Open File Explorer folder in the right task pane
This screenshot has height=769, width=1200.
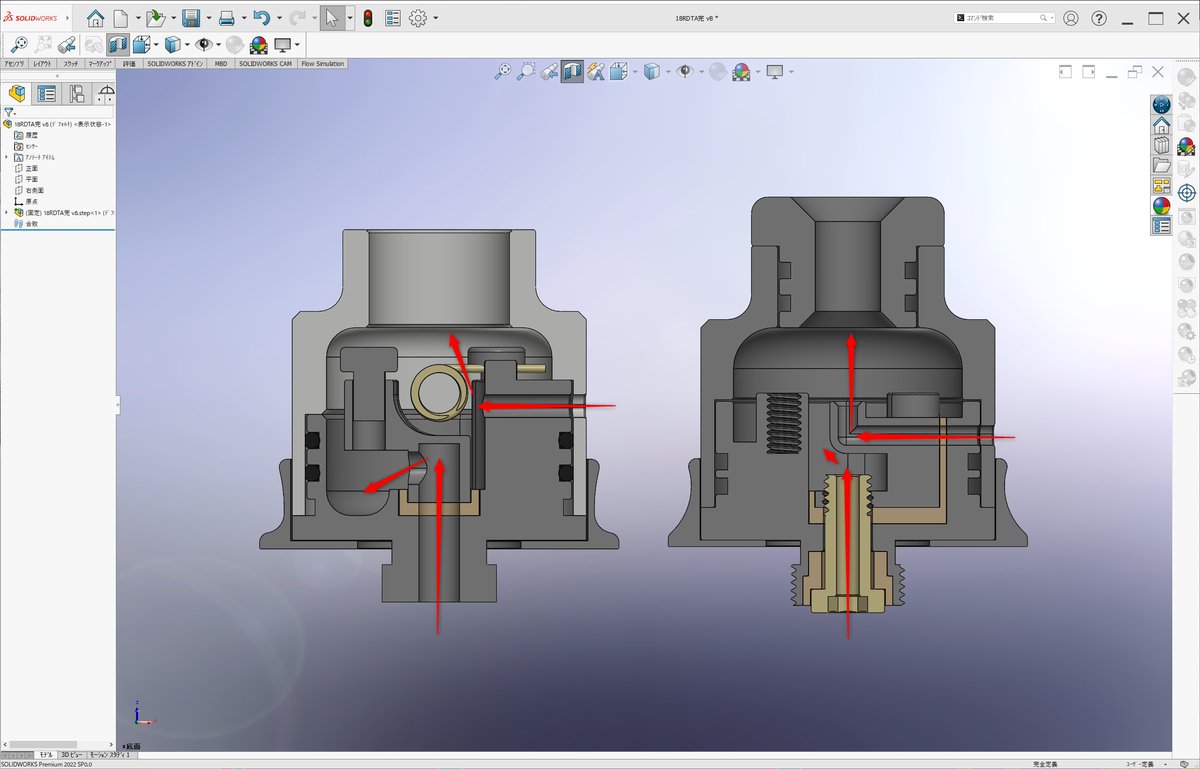[x=1161, y=165]
